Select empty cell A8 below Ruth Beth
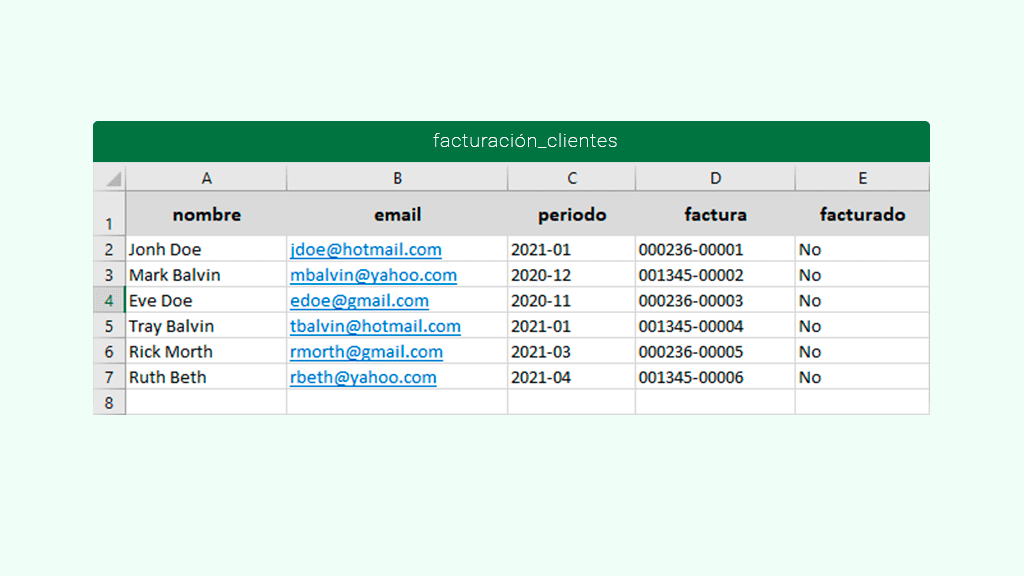 (x=206, y=402)
